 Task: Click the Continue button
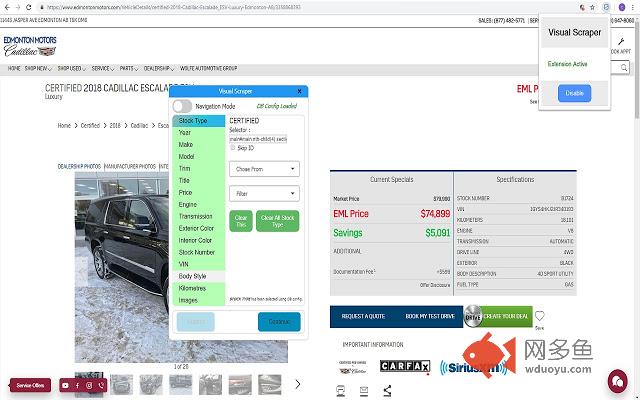[278, 321]
